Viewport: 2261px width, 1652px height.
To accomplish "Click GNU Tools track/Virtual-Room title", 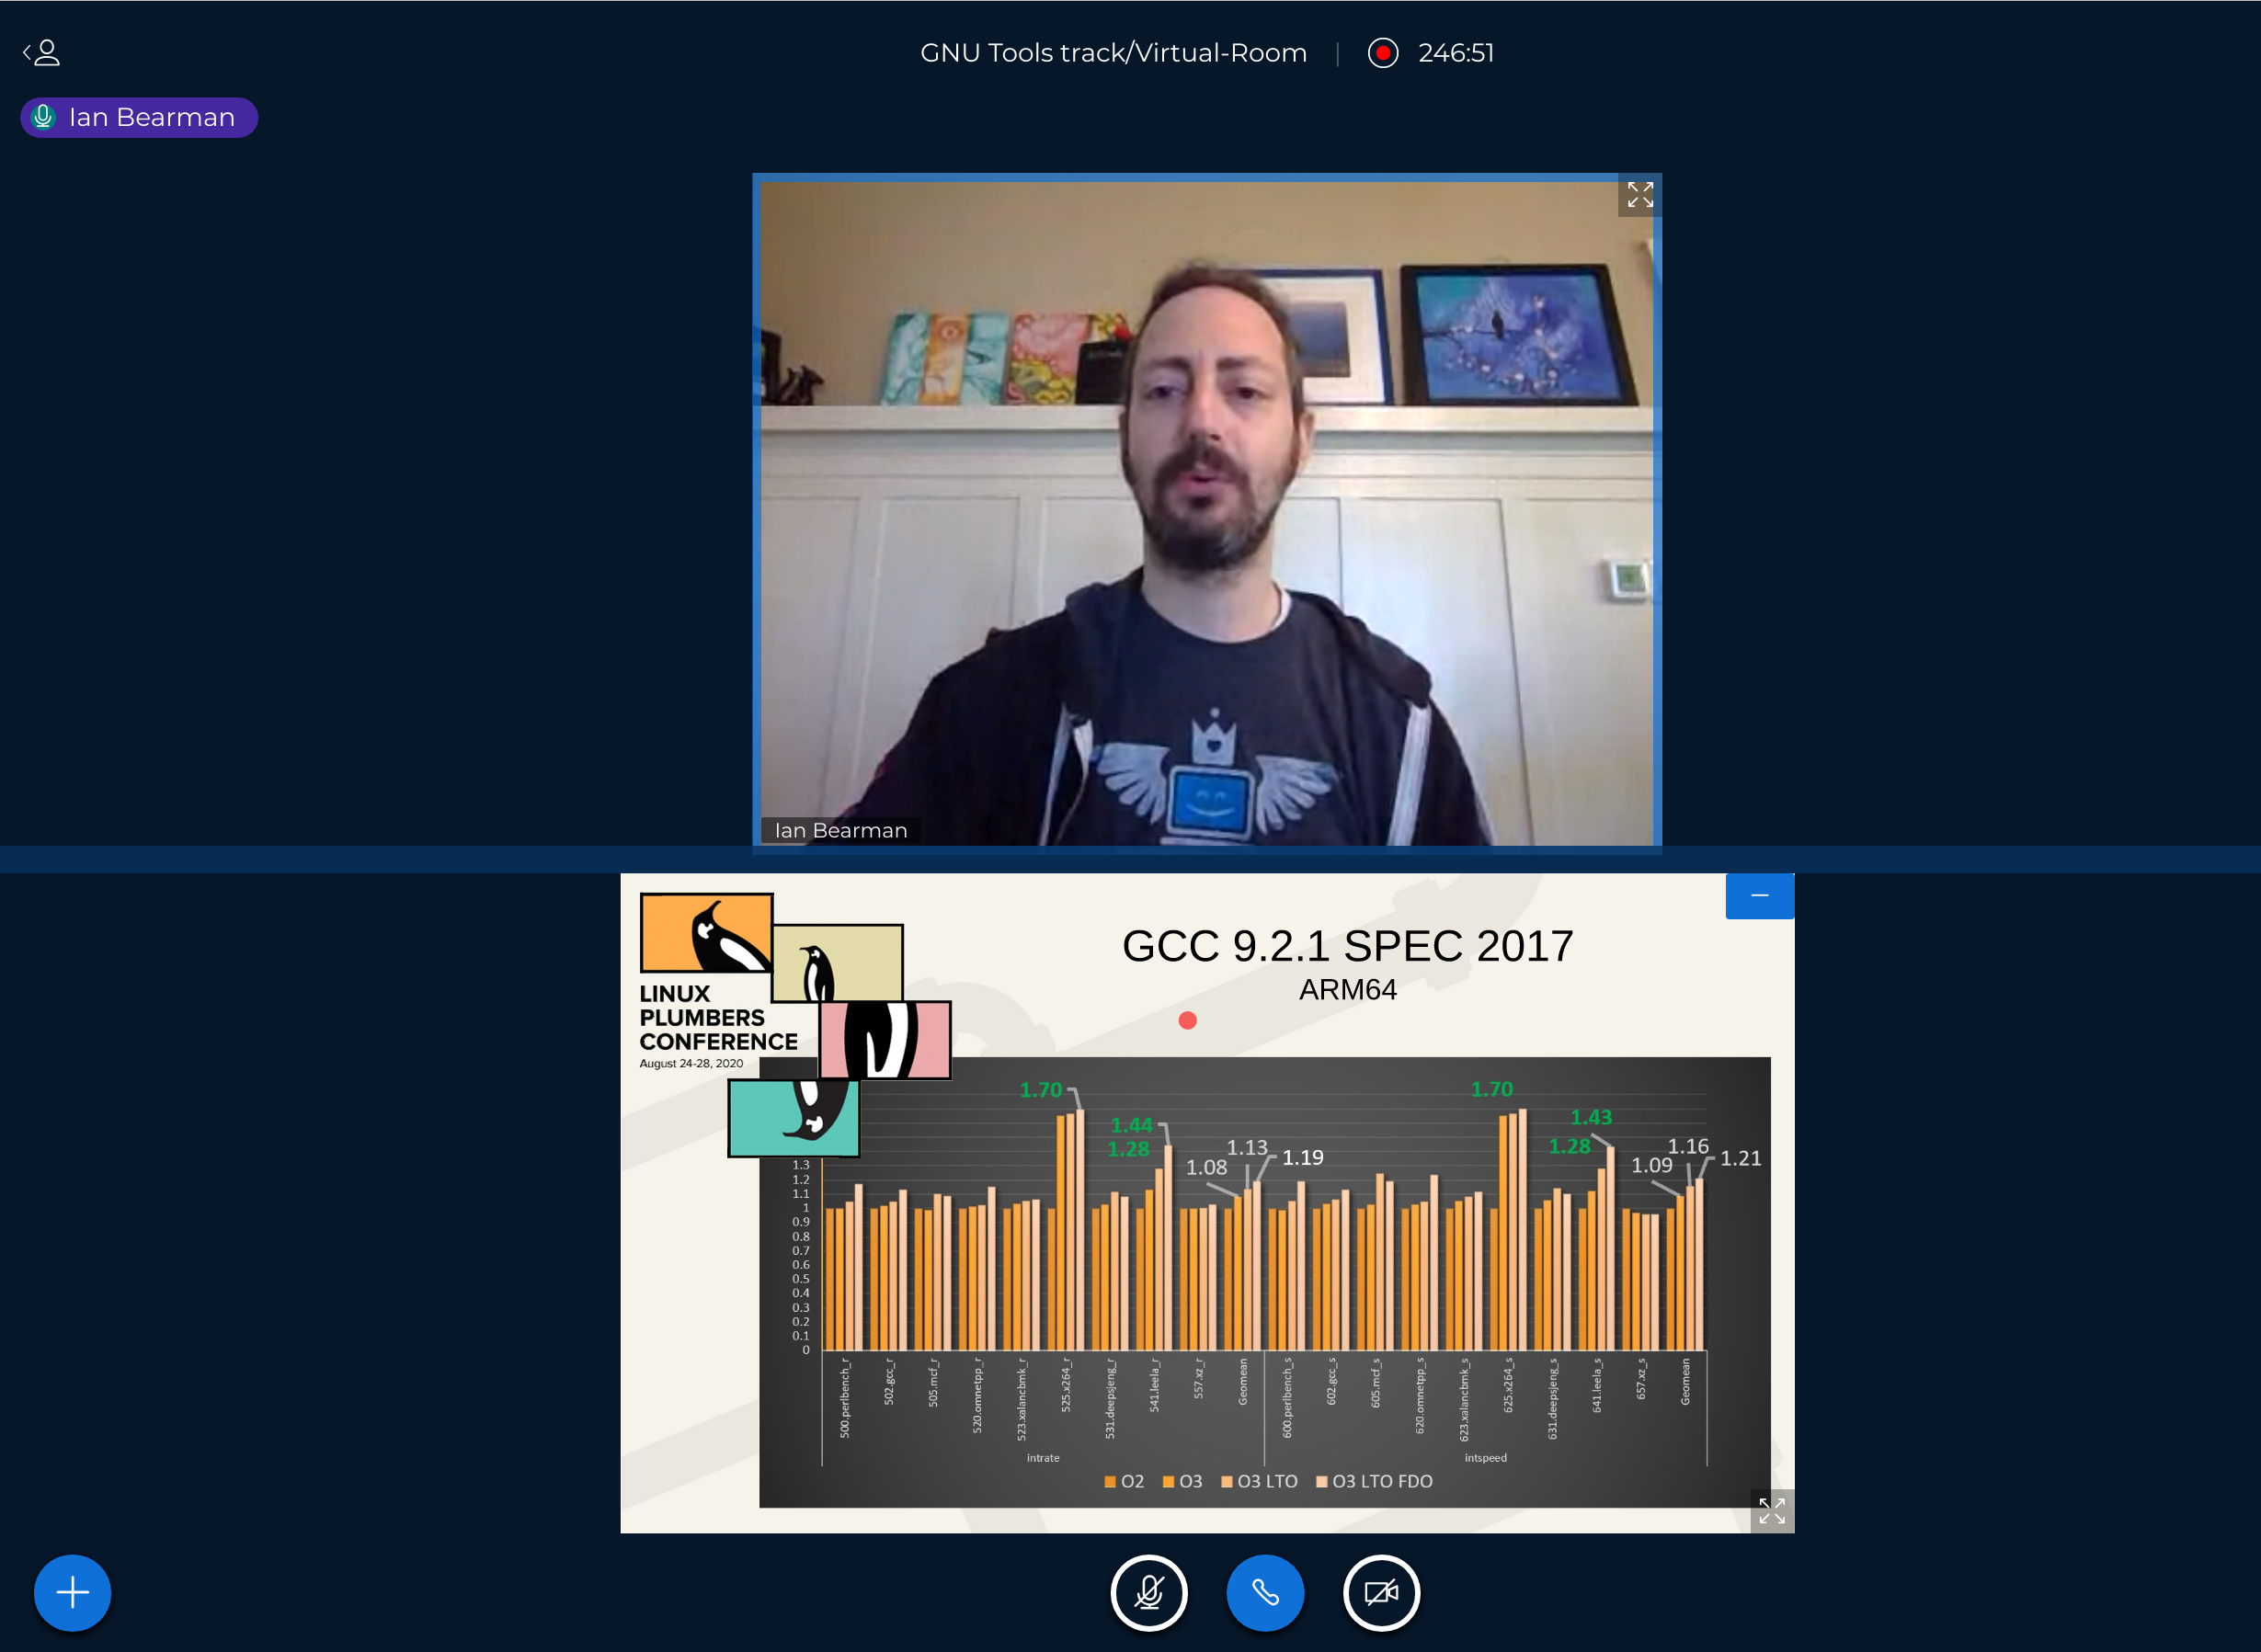I will pos(1113,53).
